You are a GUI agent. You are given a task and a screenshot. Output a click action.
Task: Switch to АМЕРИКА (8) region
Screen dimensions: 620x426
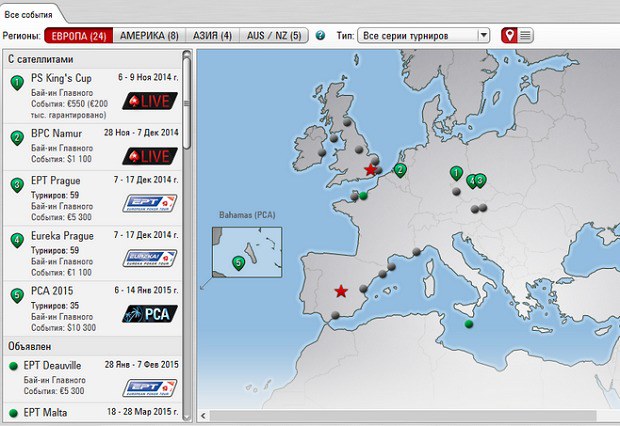coord(149,36)
